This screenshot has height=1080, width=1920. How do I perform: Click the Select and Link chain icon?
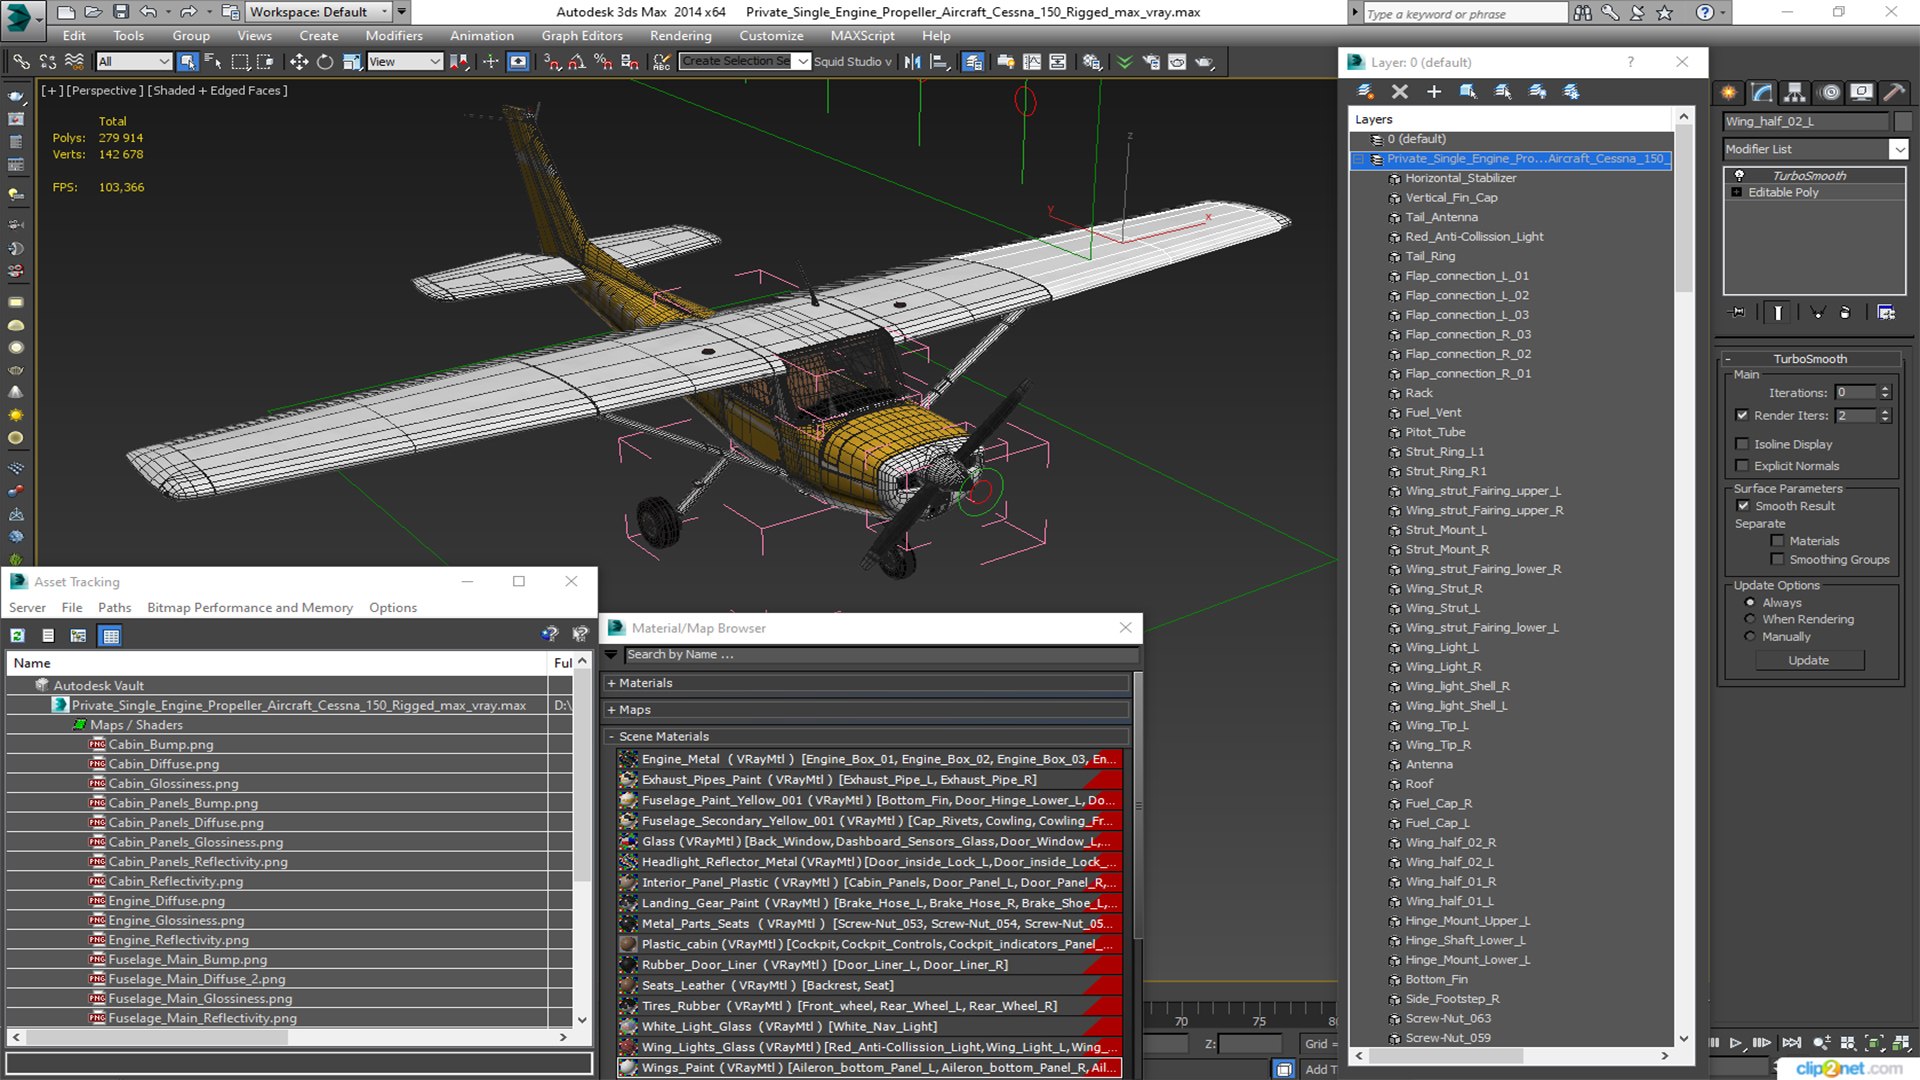21,62
